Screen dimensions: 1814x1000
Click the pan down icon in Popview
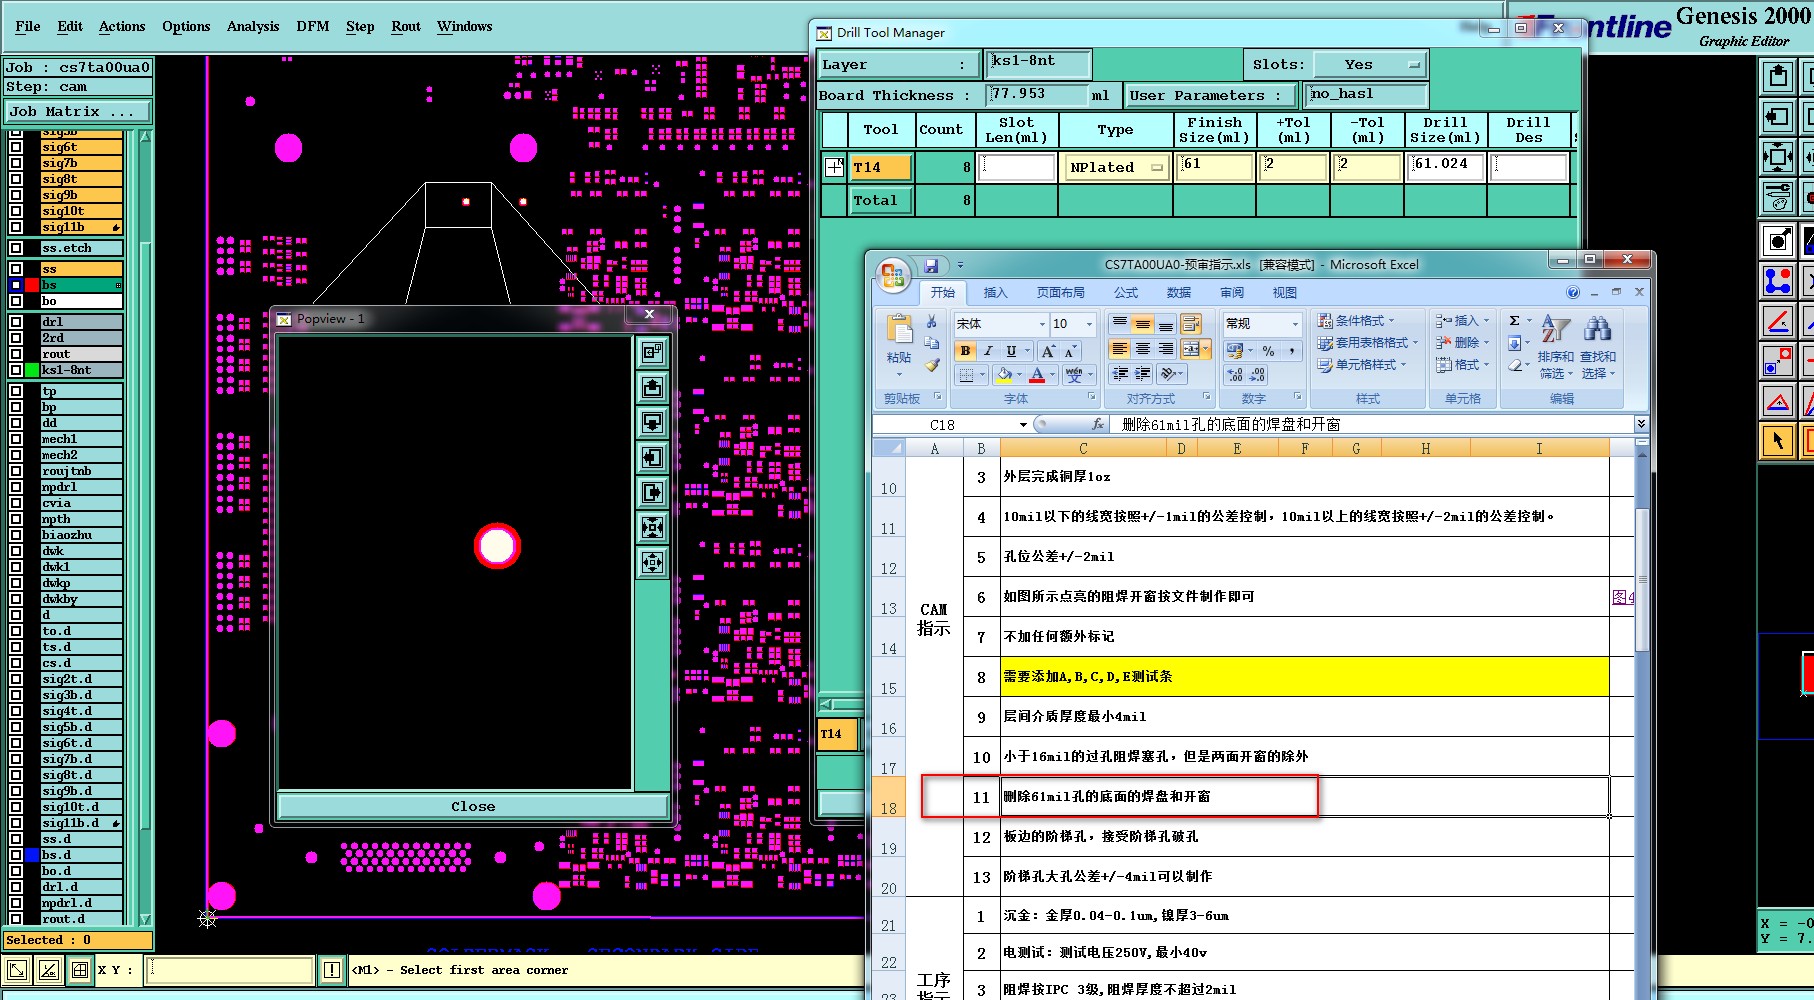coord(653,423)
